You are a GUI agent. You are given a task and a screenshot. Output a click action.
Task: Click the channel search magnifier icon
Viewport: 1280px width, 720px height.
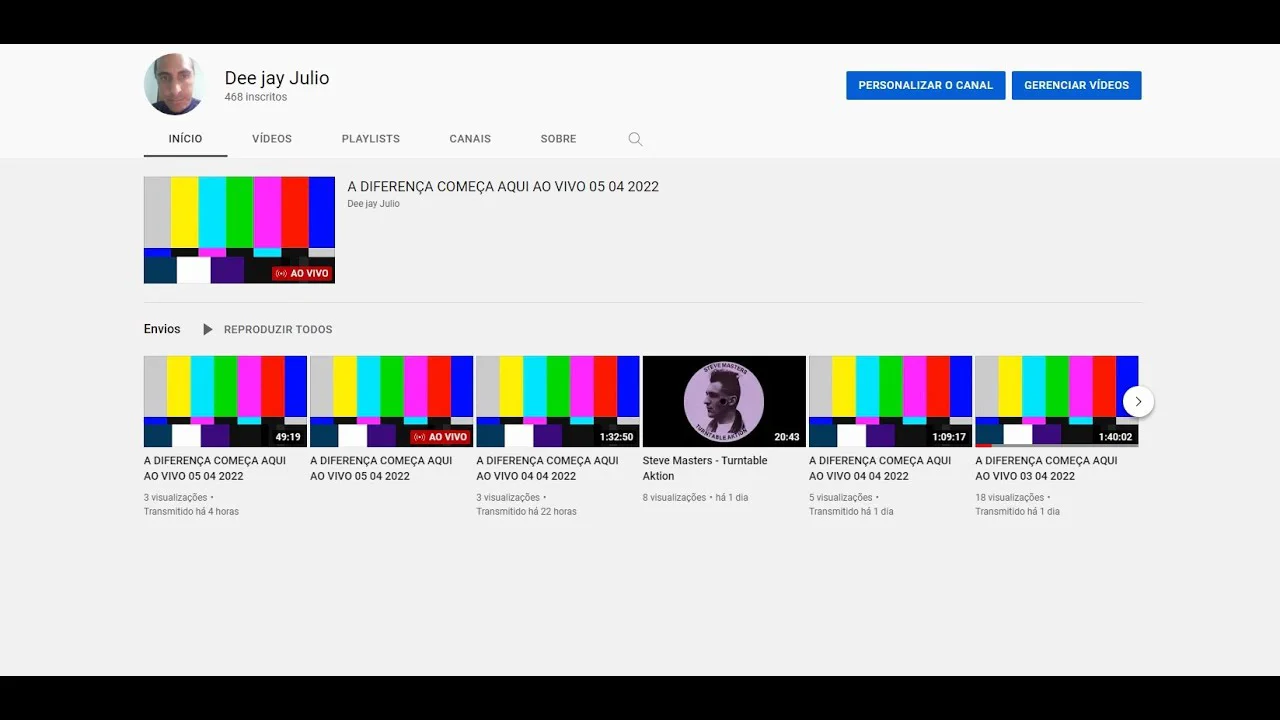coord(635,139)
